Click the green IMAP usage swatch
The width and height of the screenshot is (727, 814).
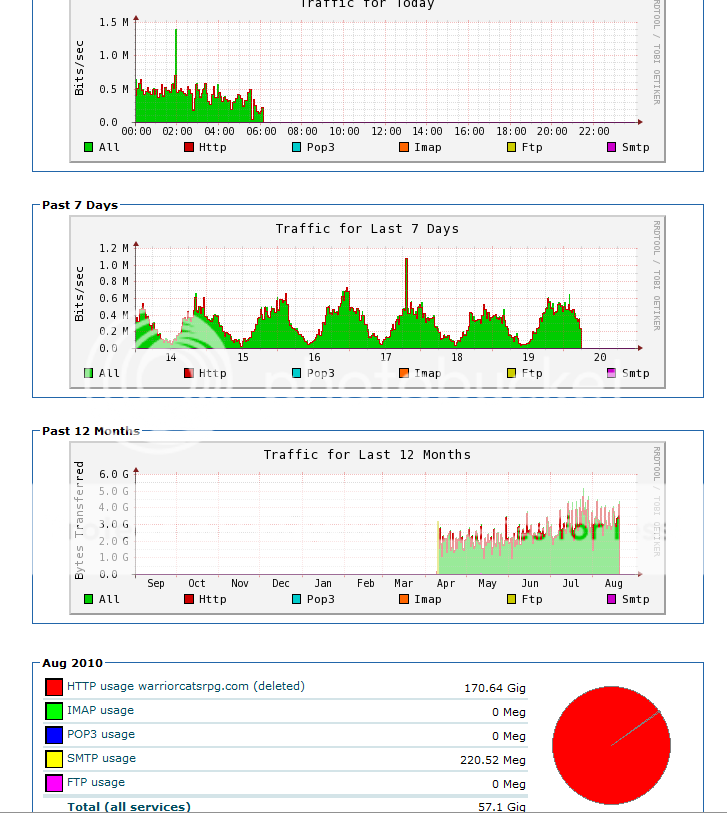[x=54, y=711]
